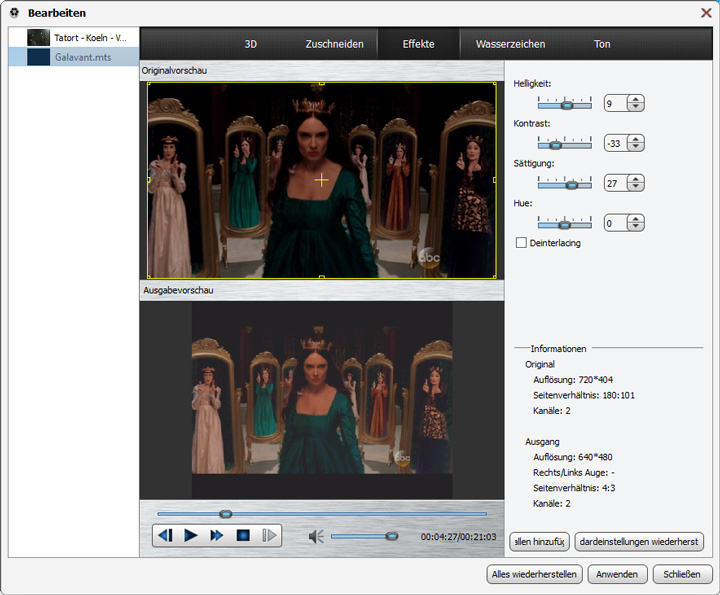
Task: Click the video seek bar handle
Action: [x=225, y=514]
